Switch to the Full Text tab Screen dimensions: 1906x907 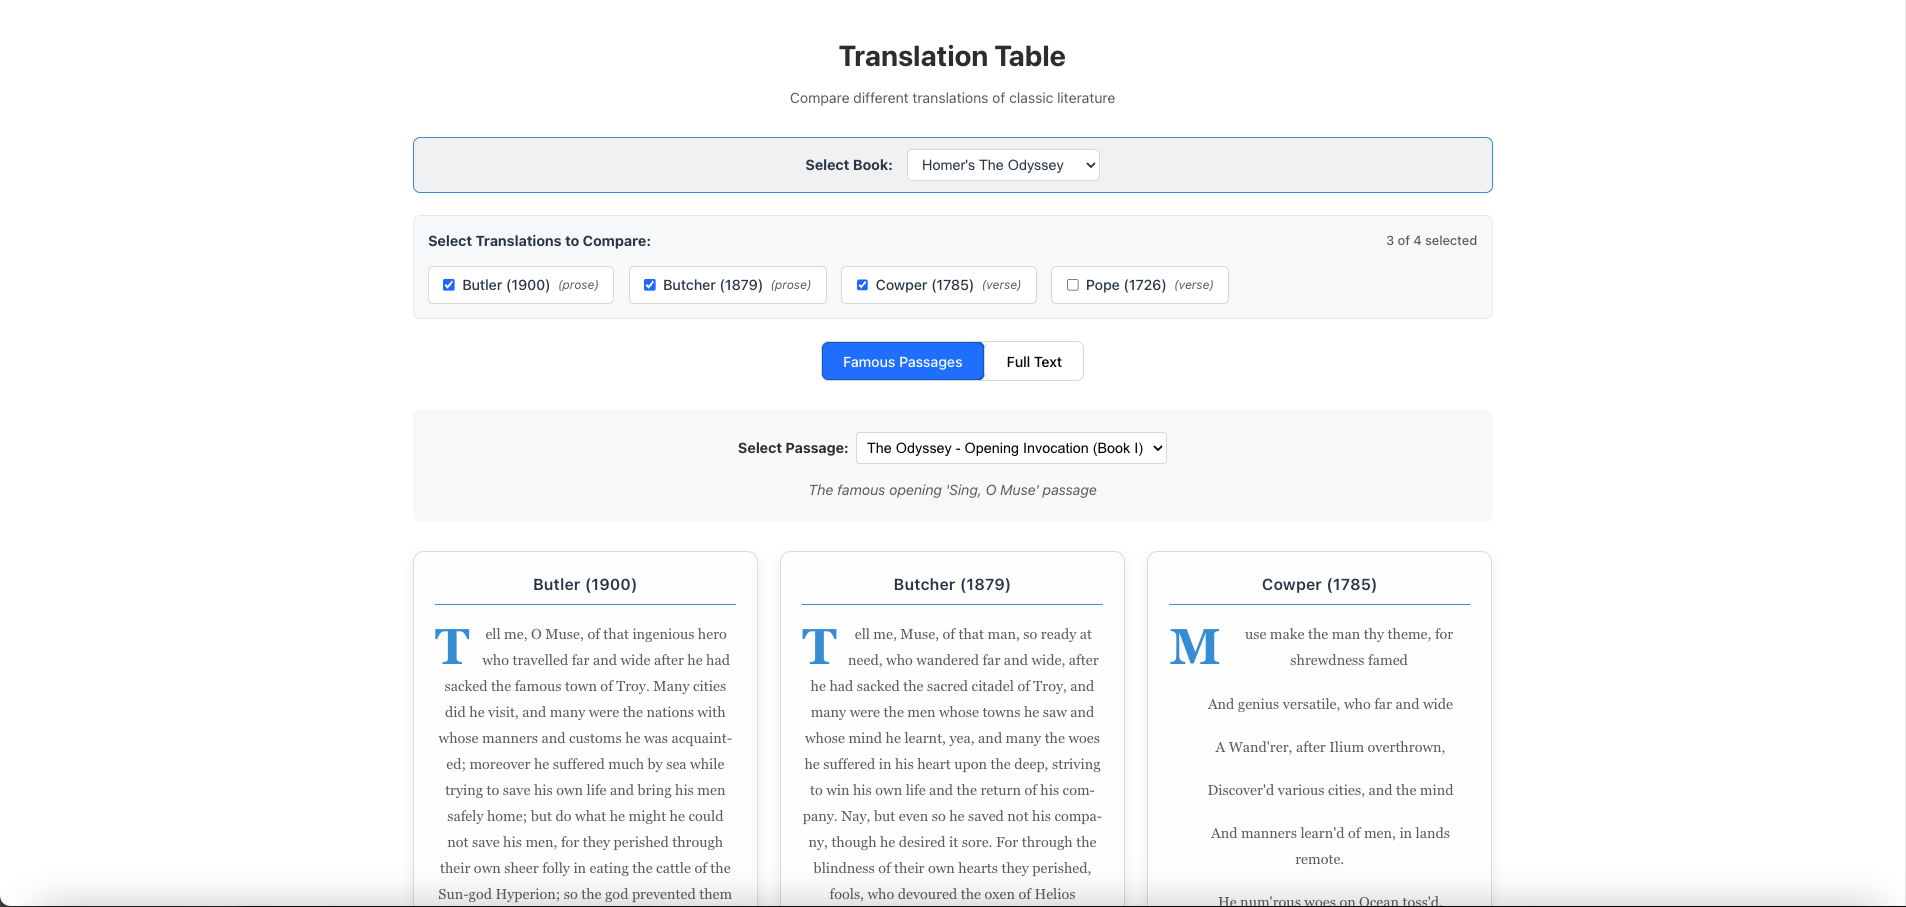(x=1033, y=361)
